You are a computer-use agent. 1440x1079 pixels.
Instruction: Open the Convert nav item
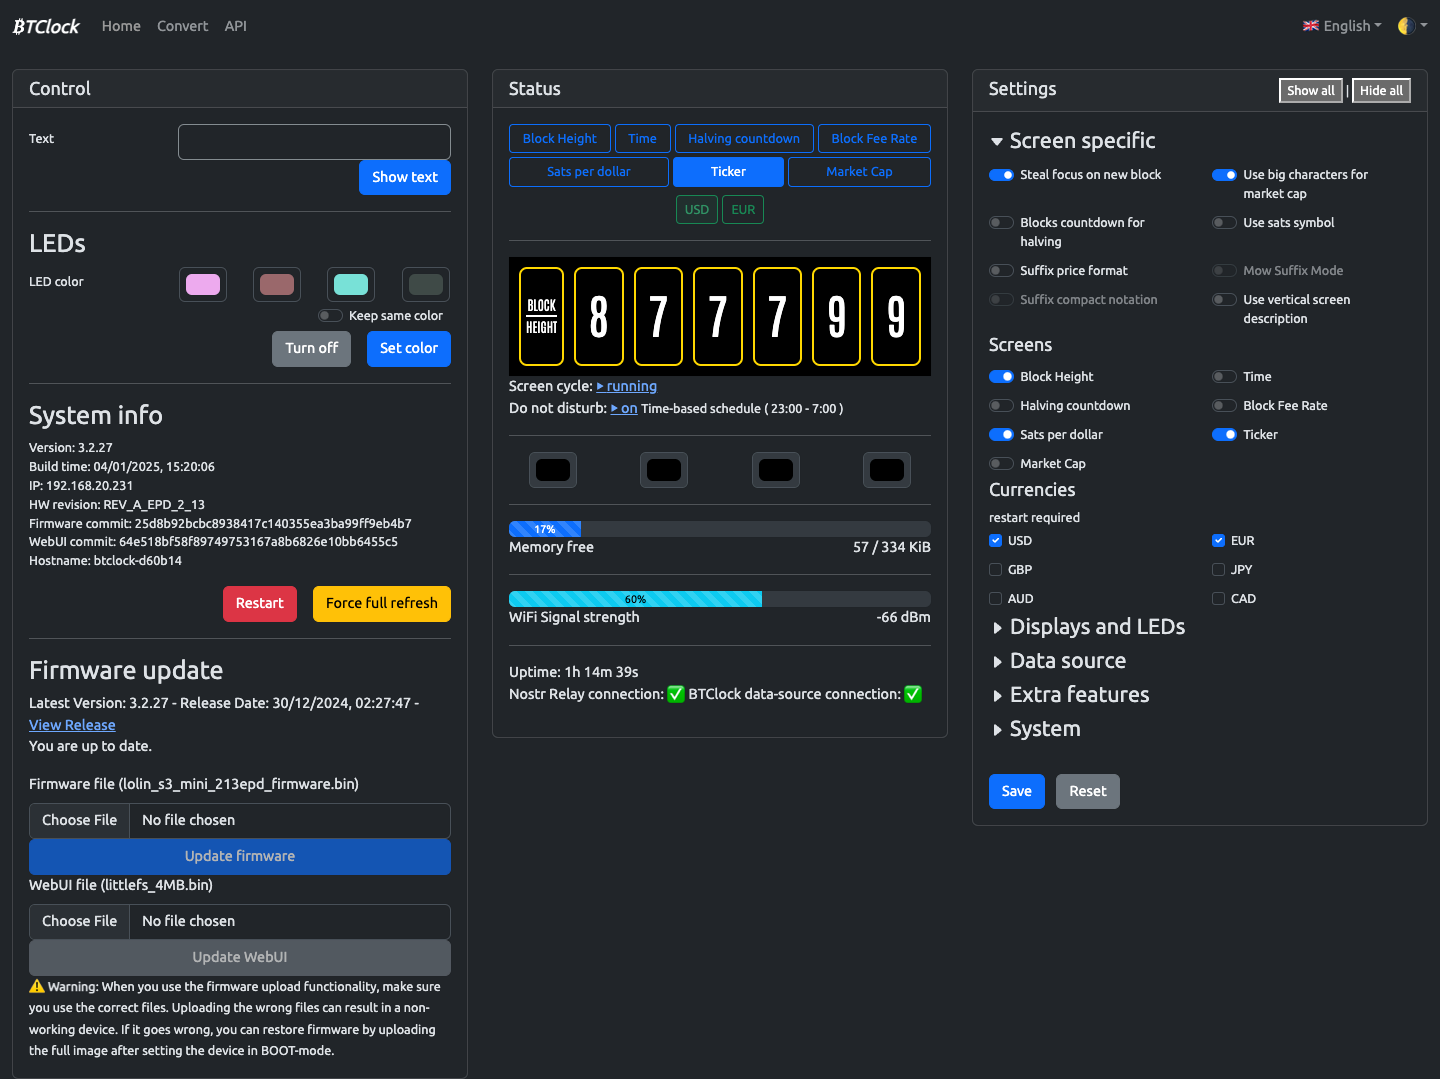click(182, 26)
